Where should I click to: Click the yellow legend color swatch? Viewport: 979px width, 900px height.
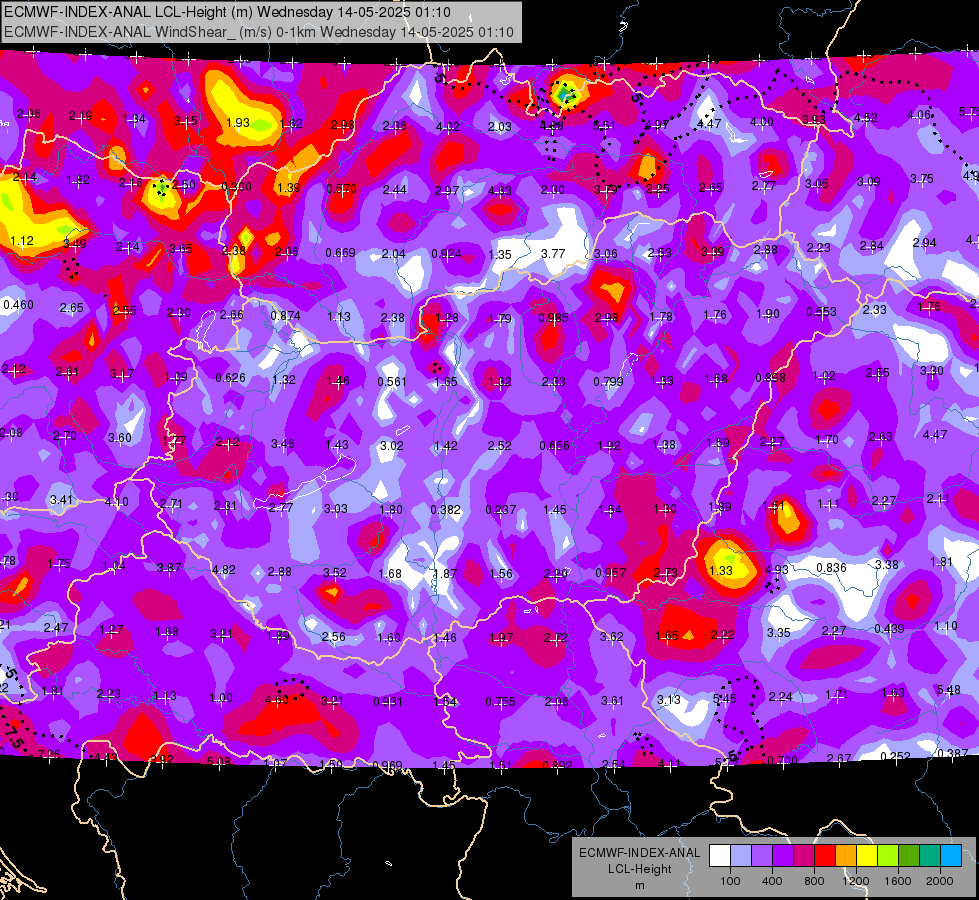click(x=867, y=855)
